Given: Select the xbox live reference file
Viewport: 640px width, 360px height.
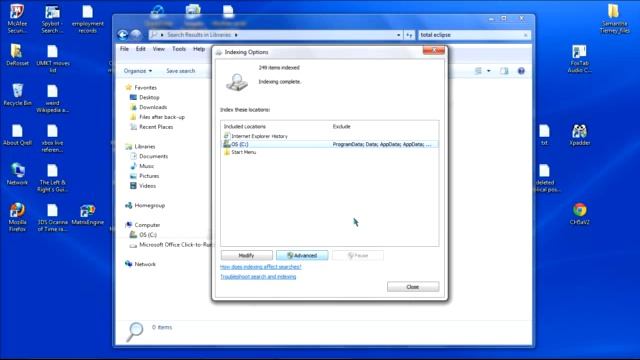Looking at the screenshot, I should (52, 138).
